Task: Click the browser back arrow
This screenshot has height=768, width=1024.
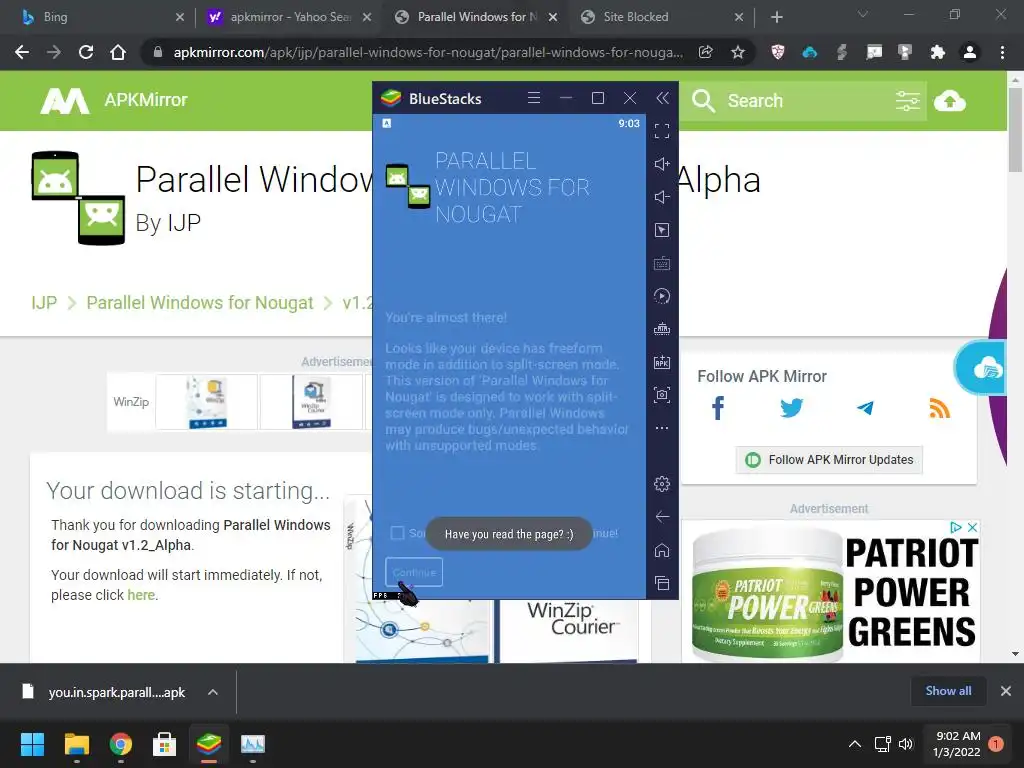Action: click(x=22, y=52)
